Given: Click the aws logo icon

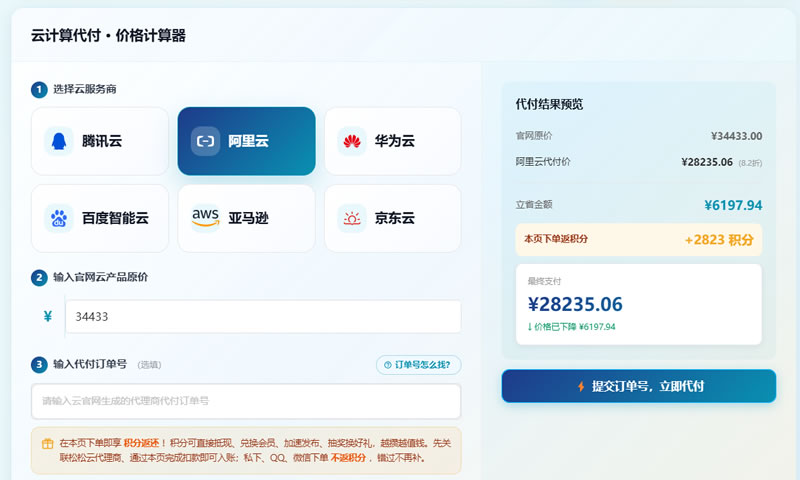Looking at the screenshot, I should pyautogui.click(x=206, y=217).
